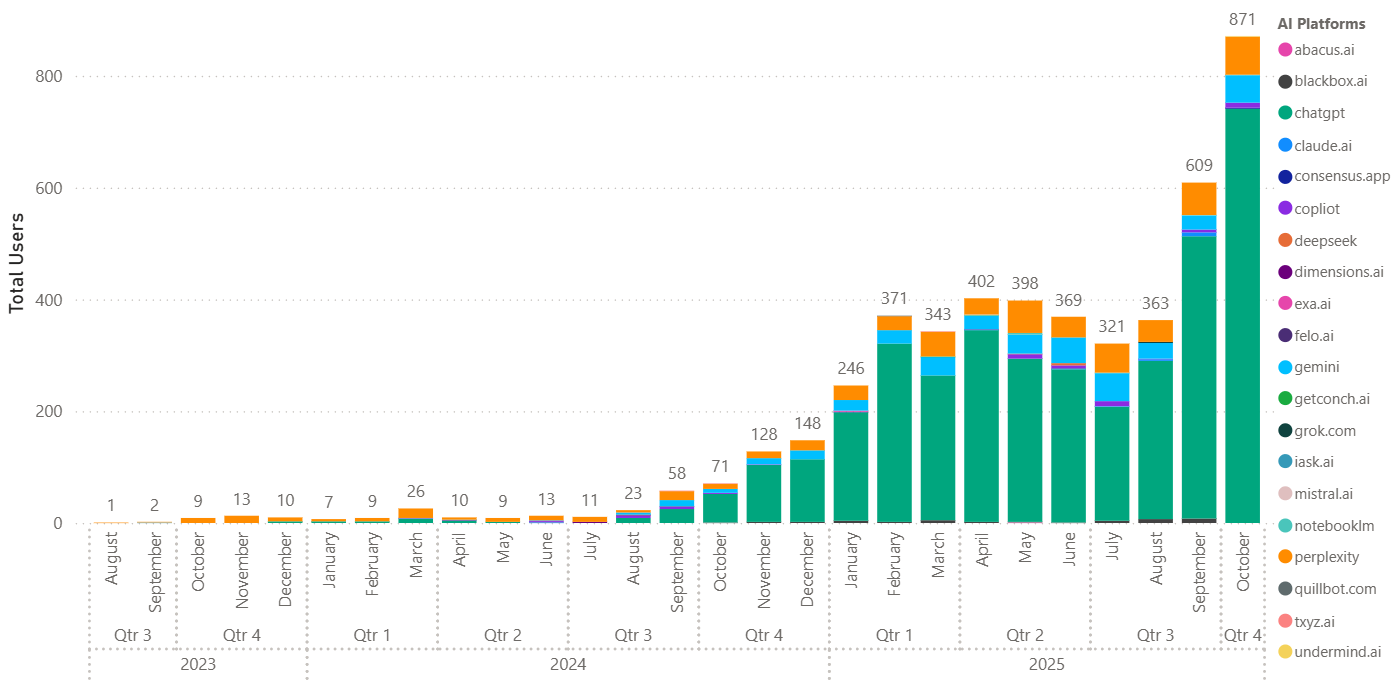Click the purple copliot legend dot
This screenshot has height=693, width=1391.
[x=1285, y=208]
